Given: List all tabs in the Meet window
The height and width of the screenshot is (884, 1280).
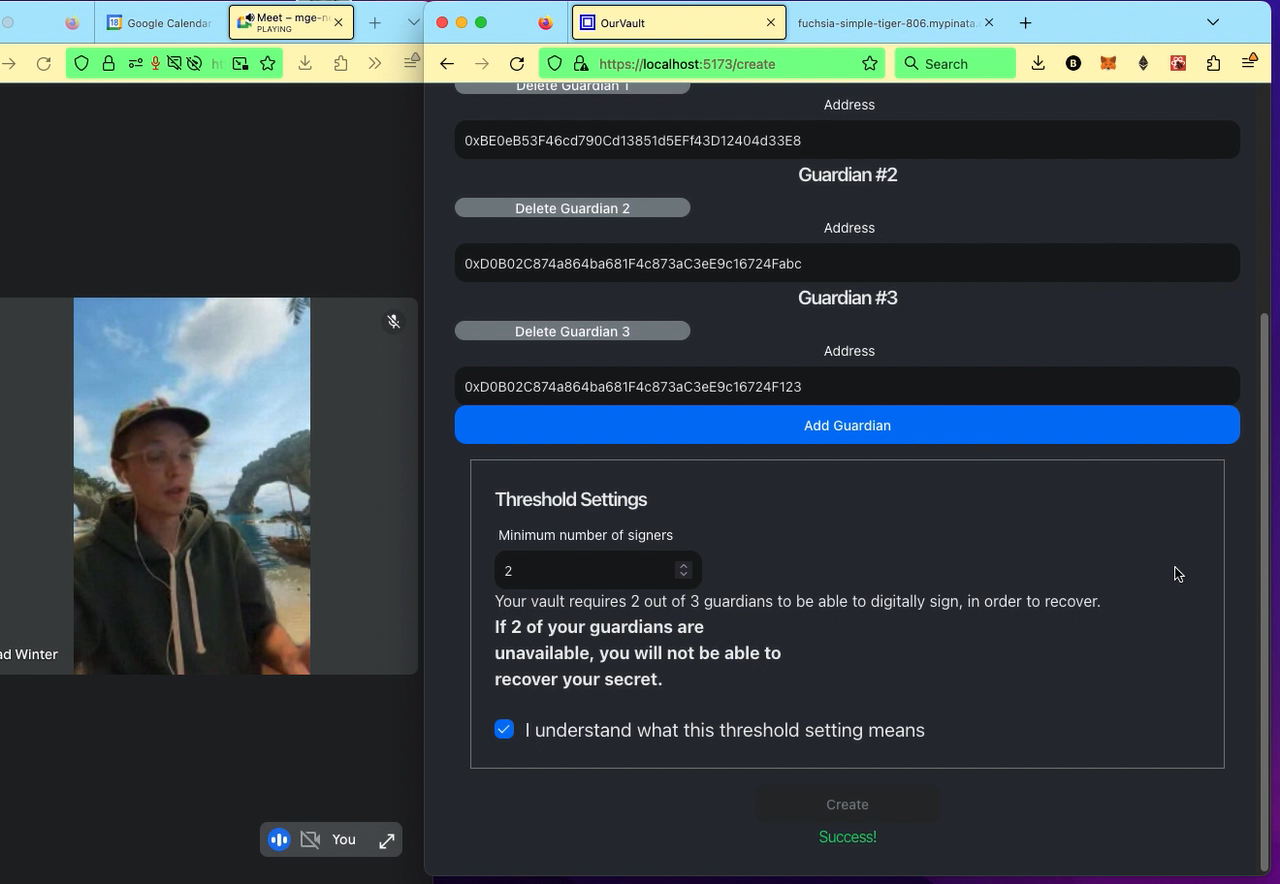Looking at the screenshot, I should (x=414, y=22).
